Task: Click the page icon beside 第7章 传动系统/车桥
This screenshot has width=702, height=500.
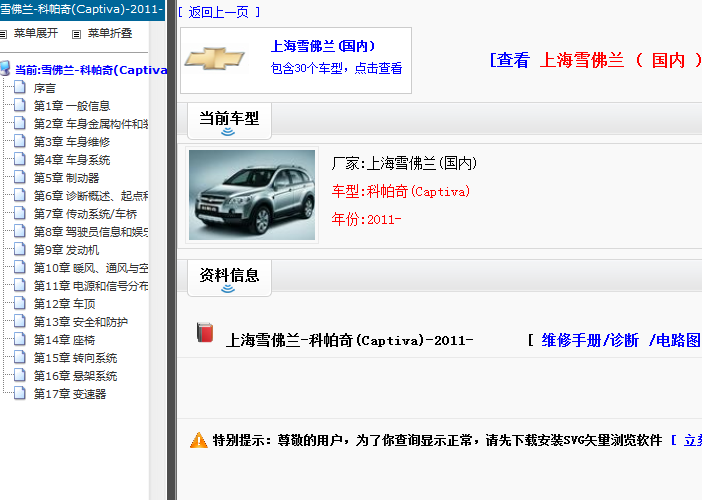Action: 20,213
